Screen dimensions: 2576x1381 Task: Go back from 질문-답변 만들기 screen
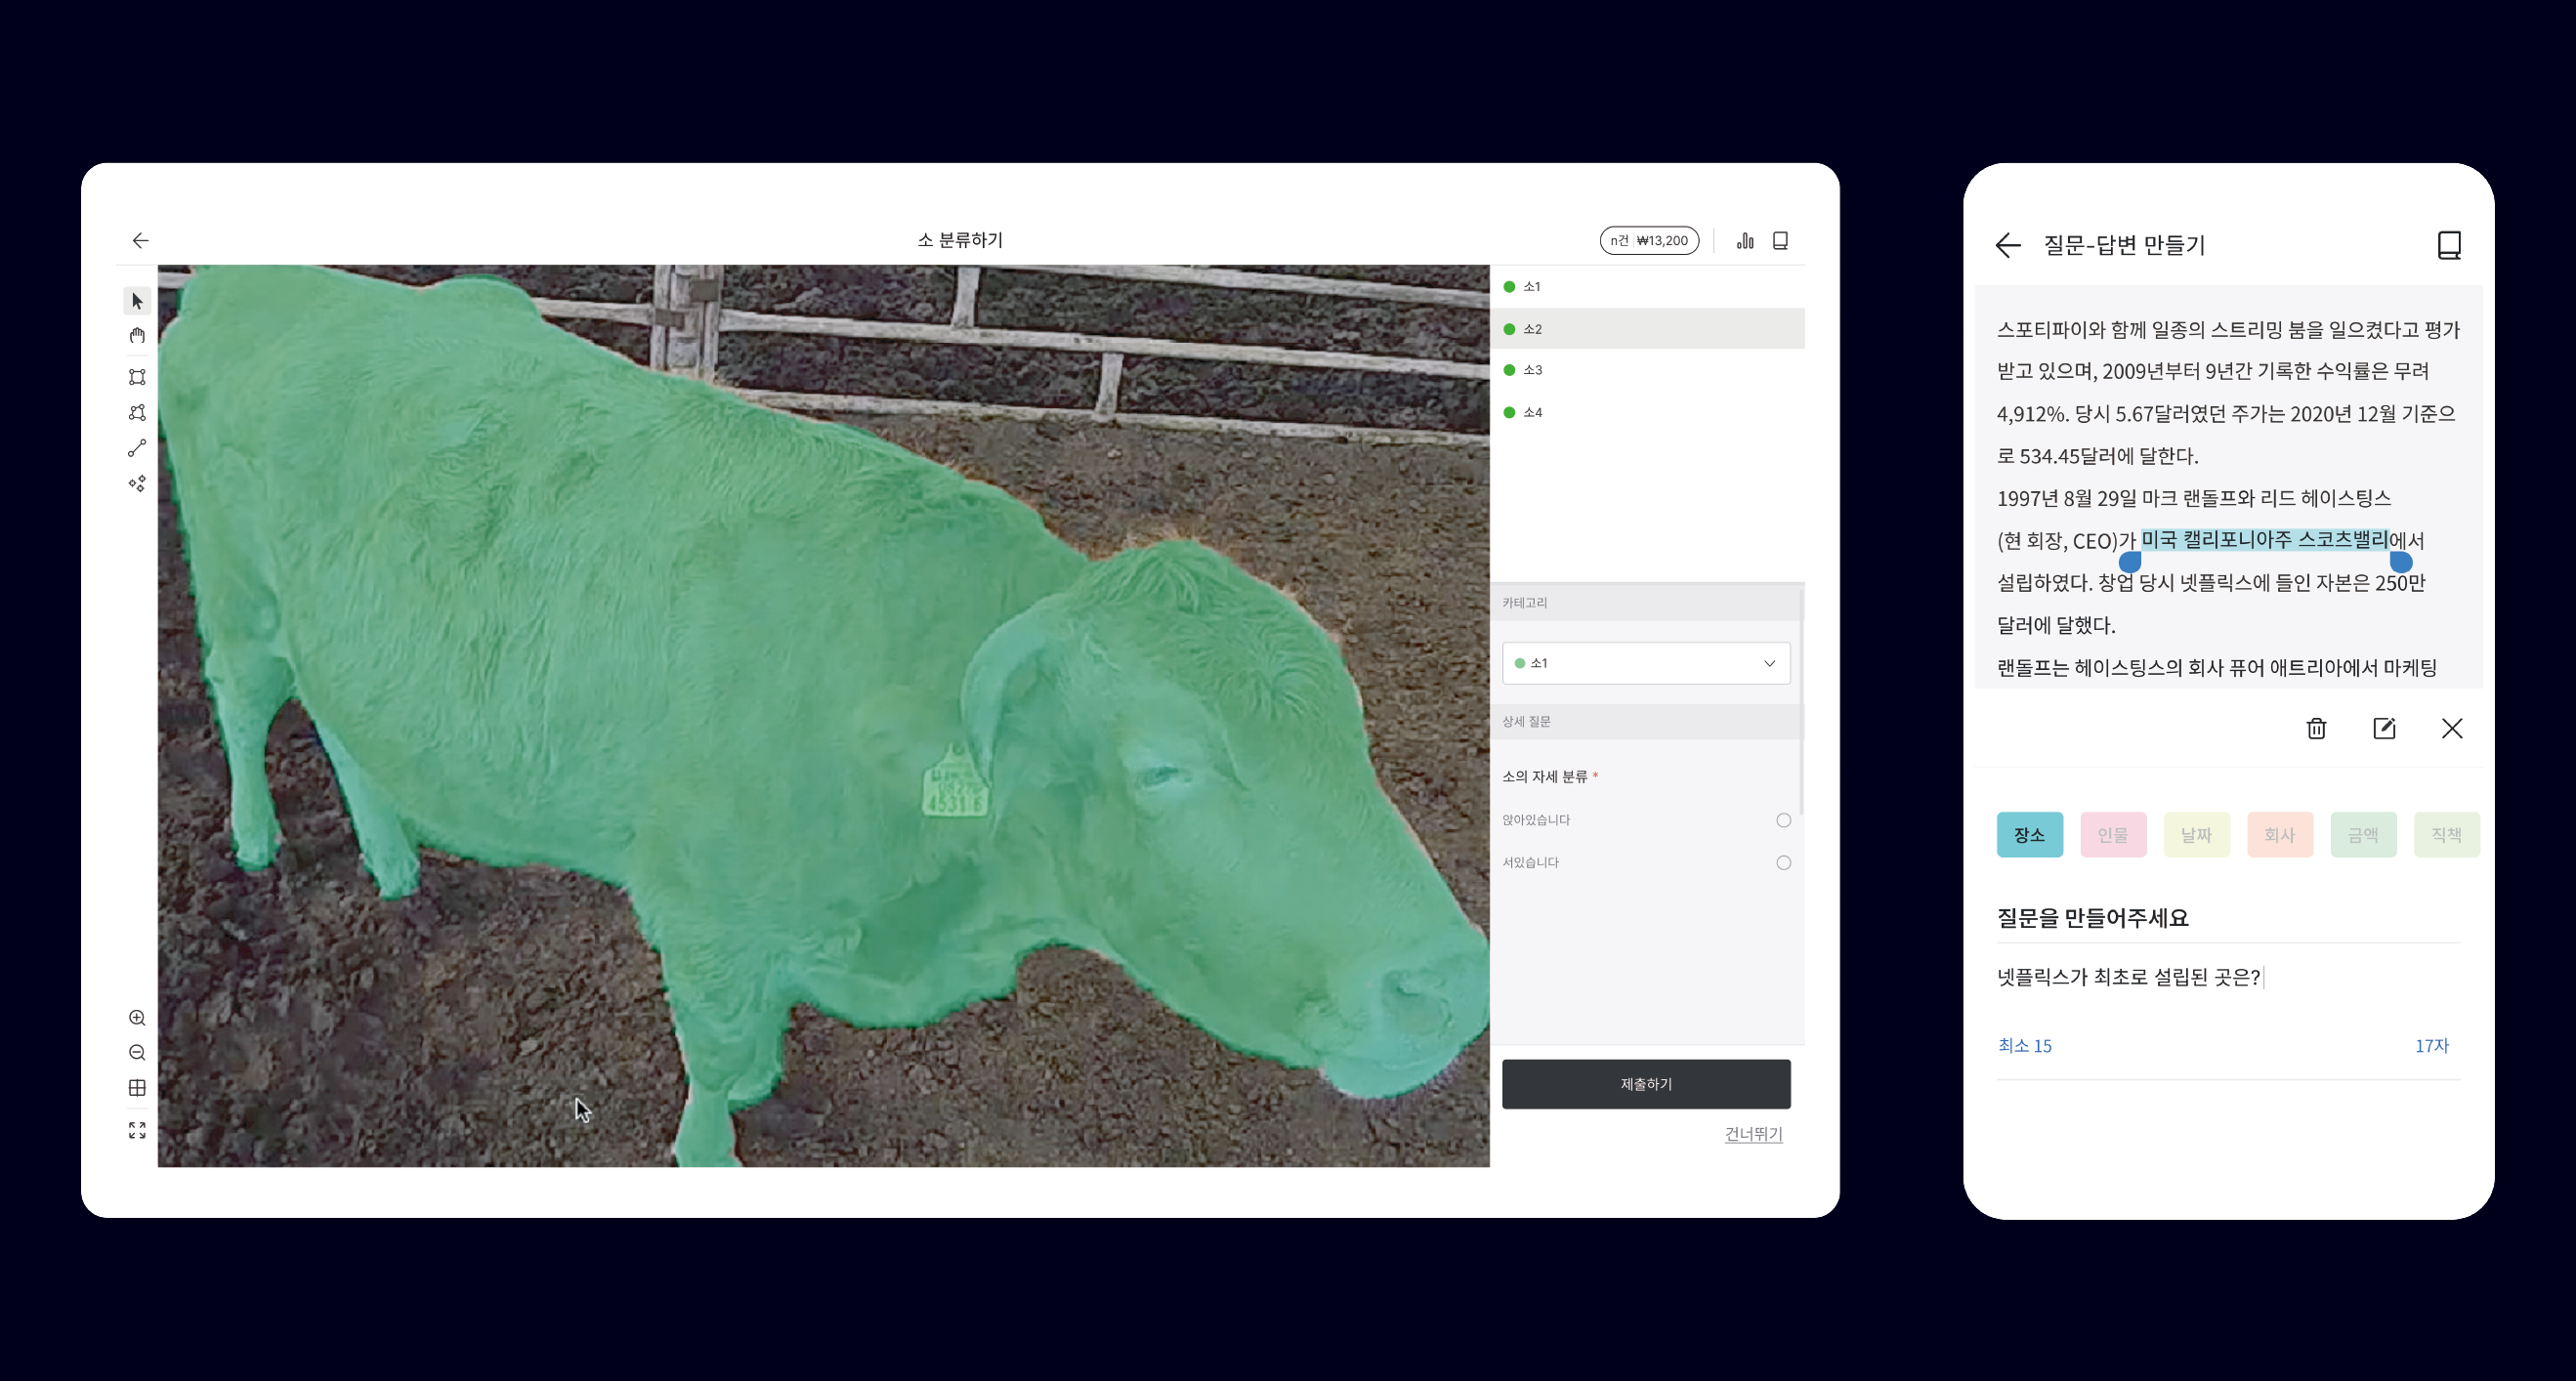point(2007,245)
